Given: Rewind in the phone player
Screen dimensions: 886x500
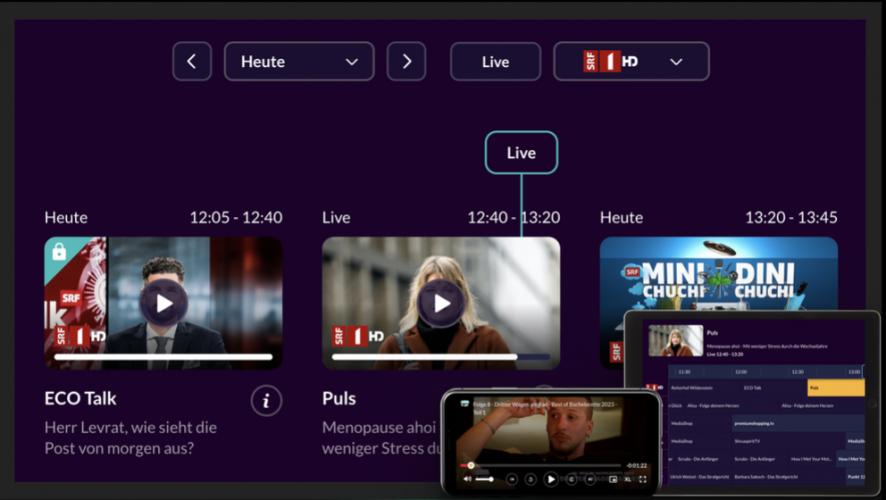Looking at the screenshot, I should [531, 479].
